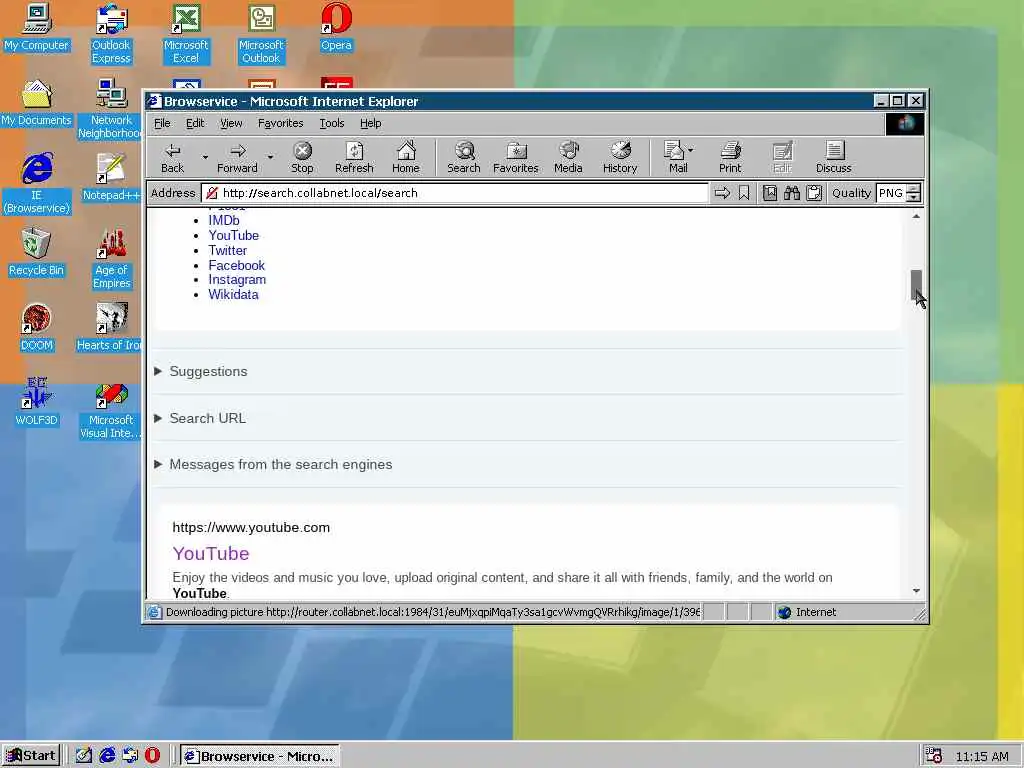This screenshot has width=1024, height=768.
Task: Open the Forward button history dropdown arrow
Action: point(270,157)
